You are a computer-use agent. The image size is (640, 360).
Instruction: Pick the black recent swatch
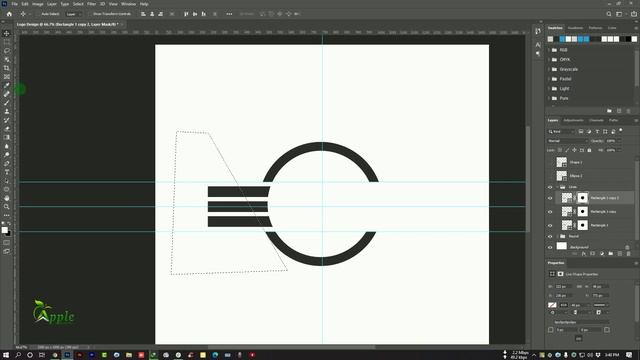coord(628,39)
